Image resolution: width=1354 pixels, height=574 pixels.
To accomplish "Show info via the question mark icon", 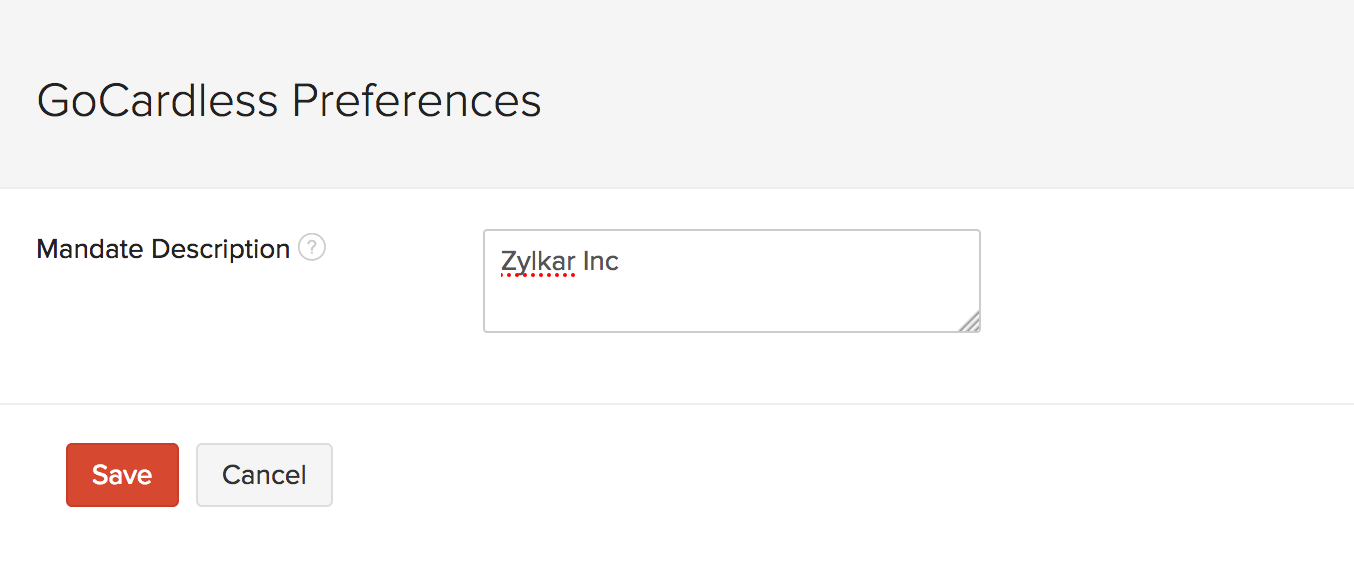I will point(312,248).
